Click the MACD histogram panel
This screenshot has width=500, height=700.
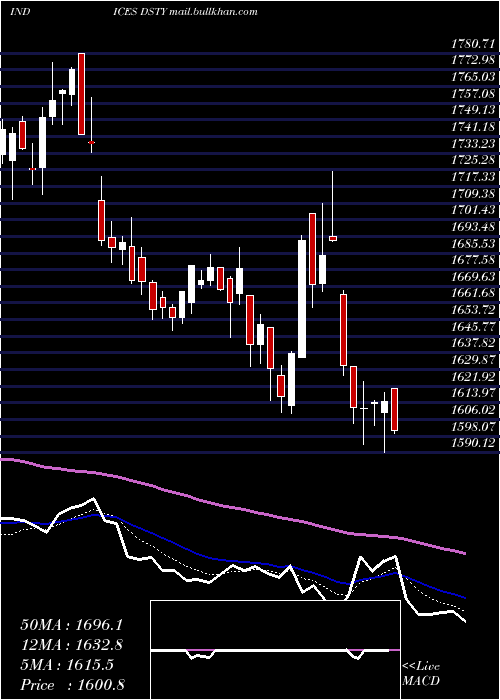(x=275, y=650)
